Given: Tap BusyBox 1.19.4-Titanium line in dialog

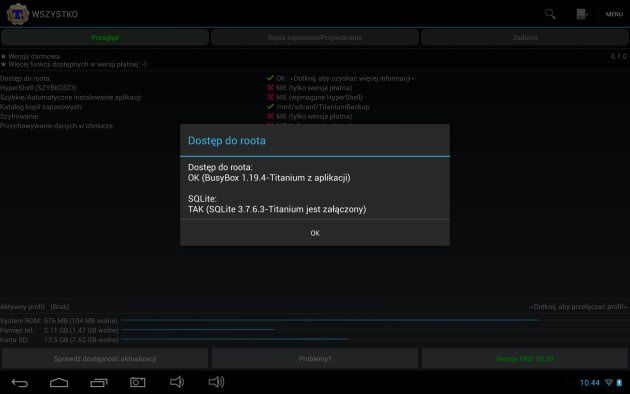Looking at the screenshot, I should point(269,178).
